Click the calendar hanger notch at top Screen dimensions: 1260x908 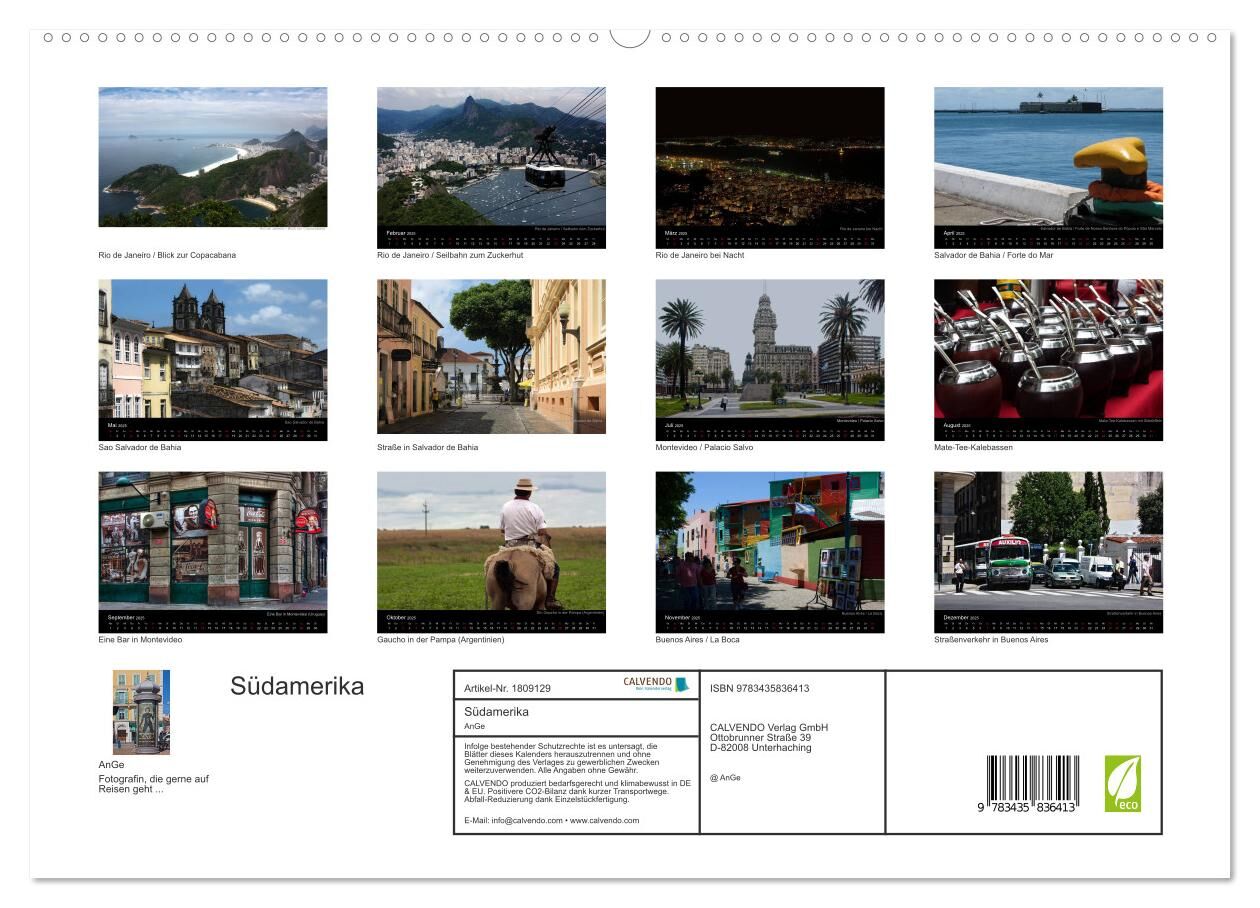coord(630,38)
